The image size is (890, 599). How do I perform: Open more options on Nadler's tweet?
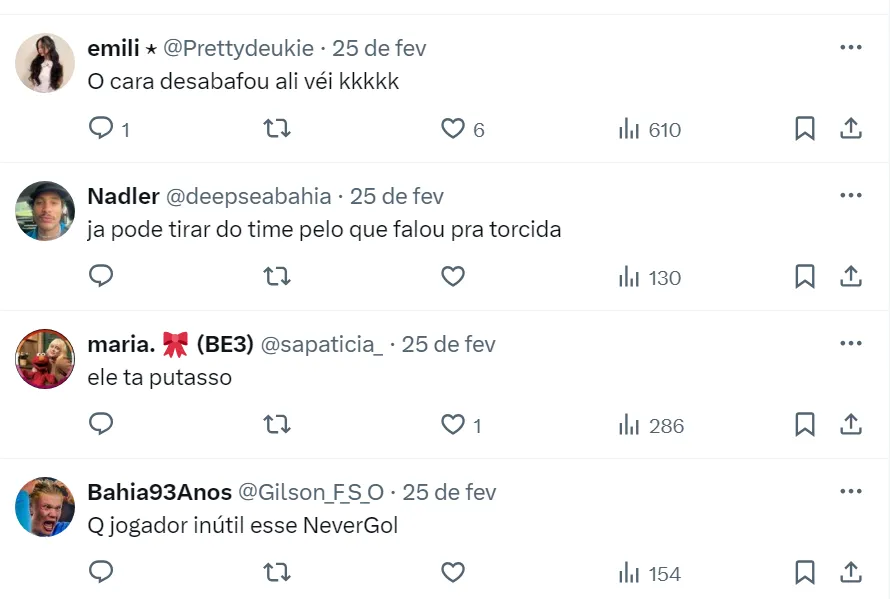coord(850,195)
